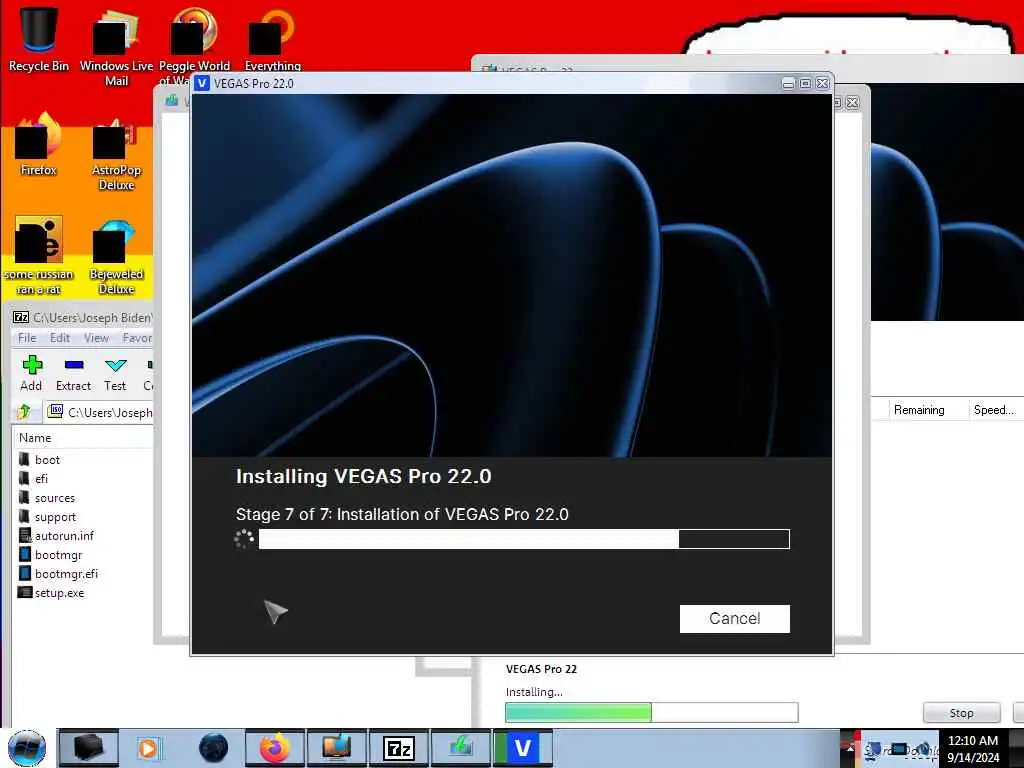Click the Speed column header
1024x768 pixels.
coord(994,409)
